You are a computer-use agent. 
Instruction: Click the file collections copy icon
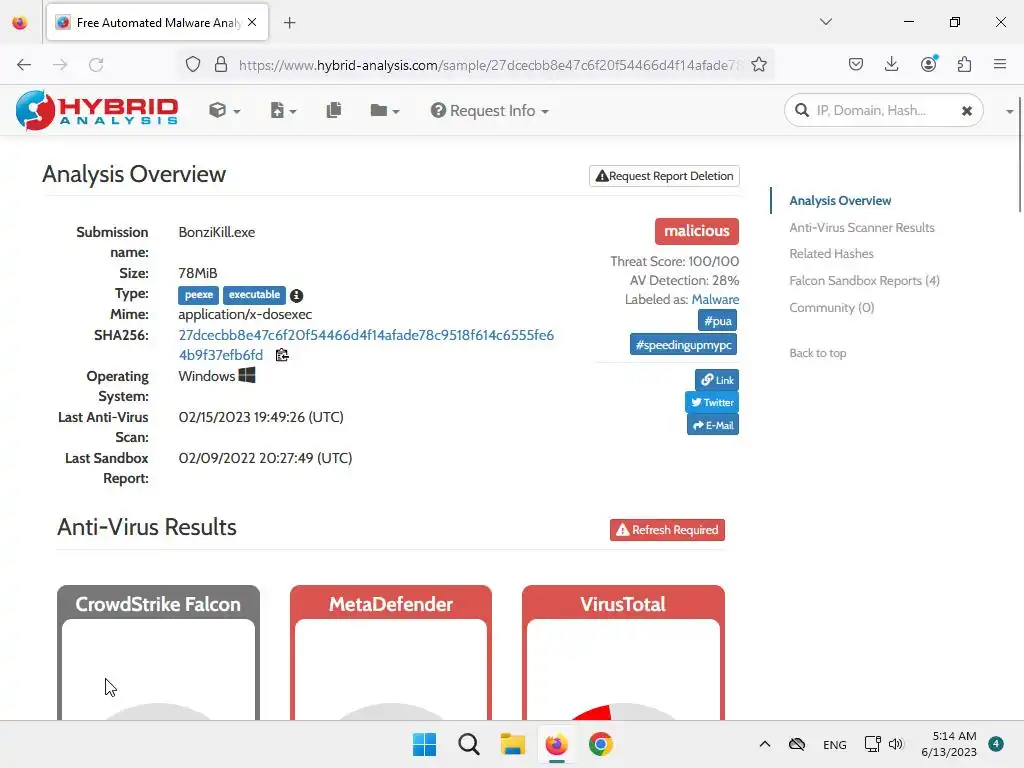point(334,110)
